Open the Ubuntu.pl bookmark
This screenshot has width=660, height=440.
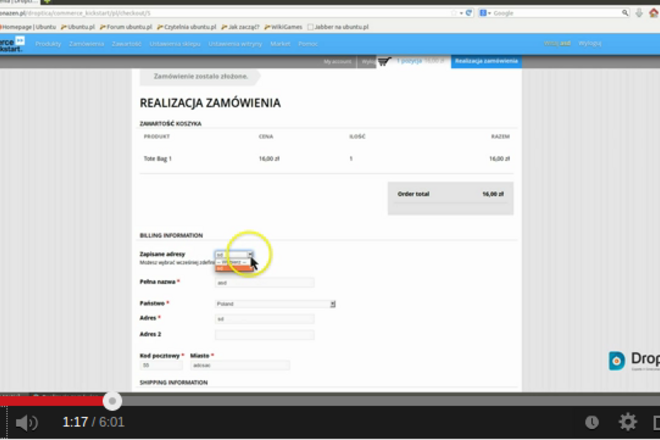click(78, 27)
